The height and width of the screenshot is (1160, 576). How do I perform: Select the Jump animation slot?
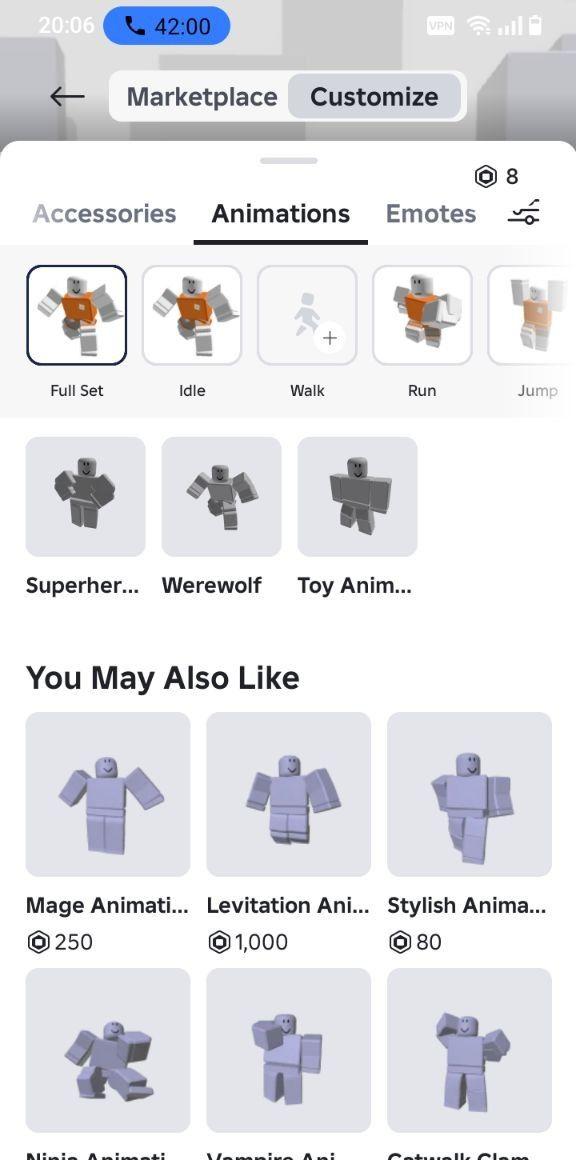pos(532,315)
